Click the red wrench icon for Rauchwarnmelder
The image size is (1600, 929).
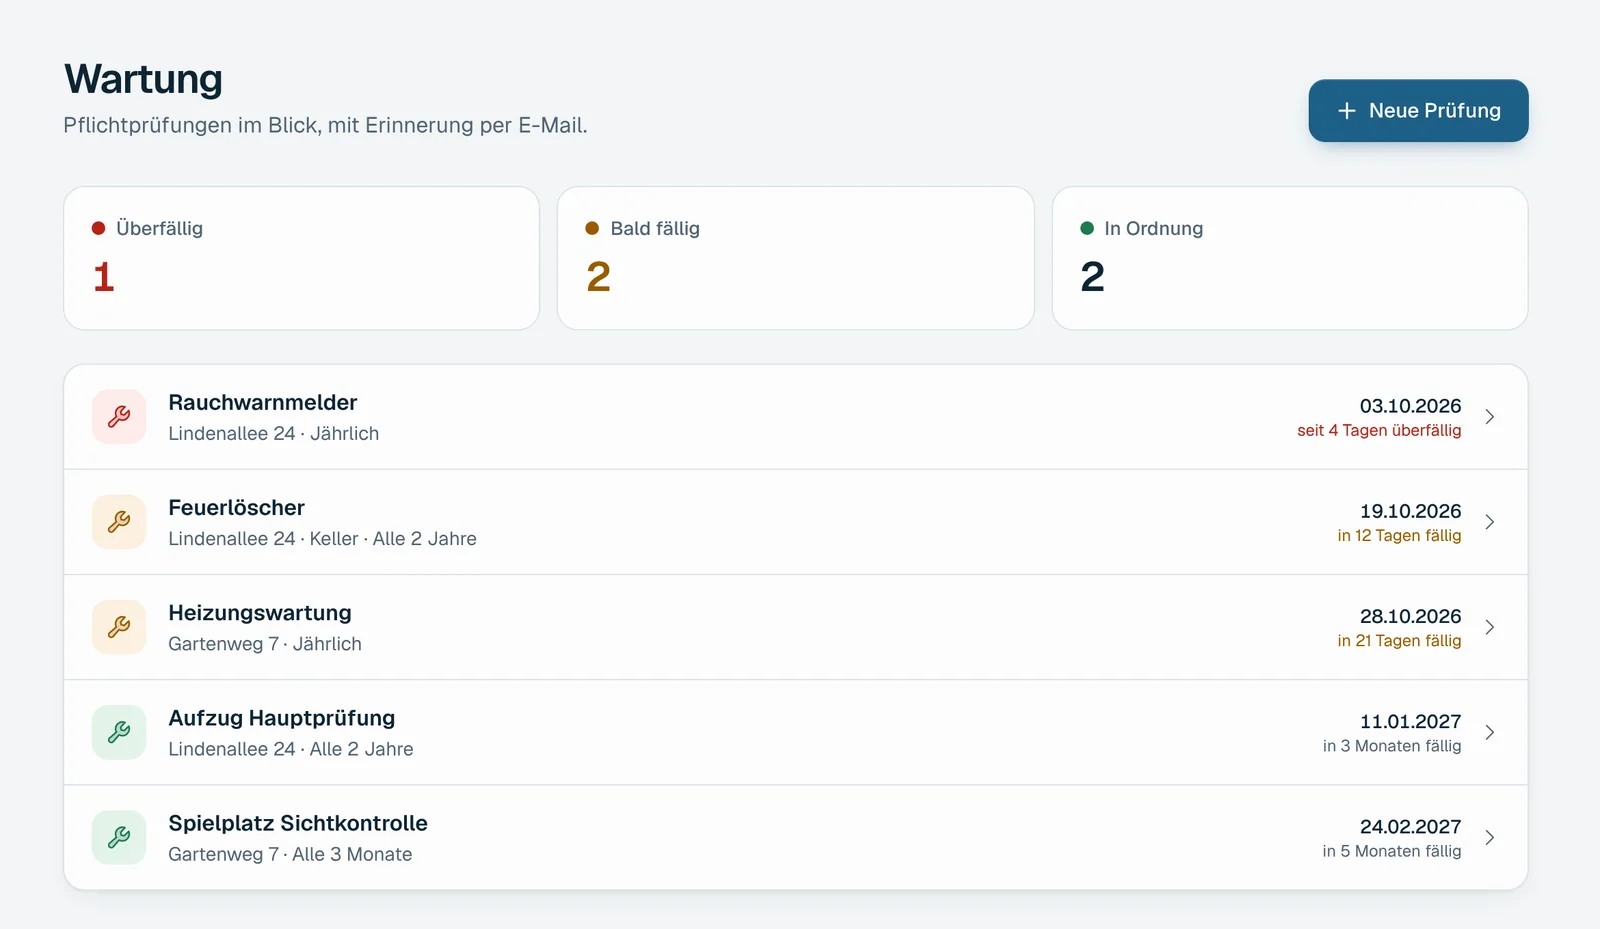pyautogui.click(x=119, y=417)
